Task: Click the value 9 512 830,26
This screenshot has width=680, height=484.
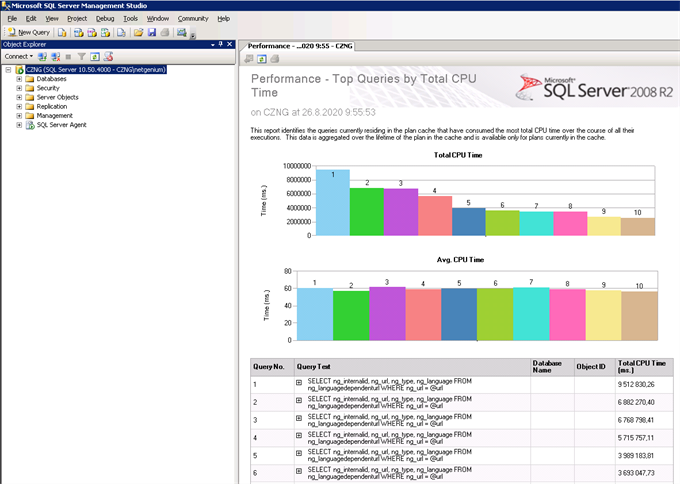Action: coord(636,384)
